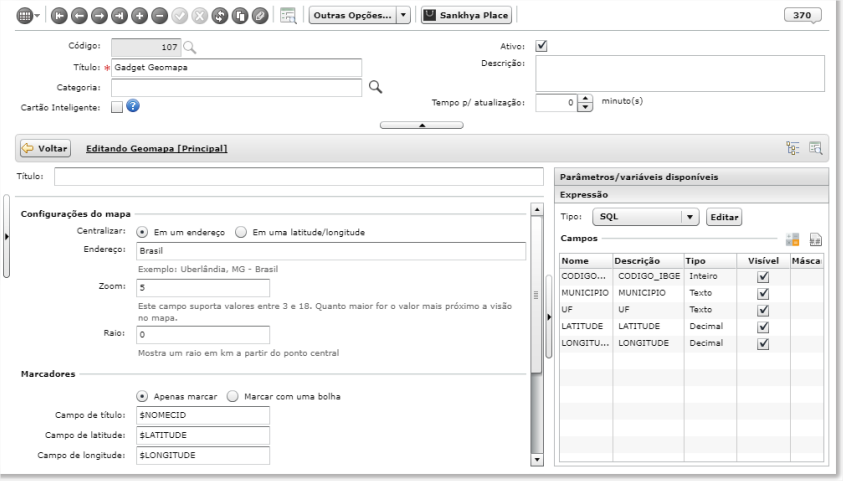Viewport: 843px width, 481px height.
Task: Delete record with minus icon
Action: [160, 16]
